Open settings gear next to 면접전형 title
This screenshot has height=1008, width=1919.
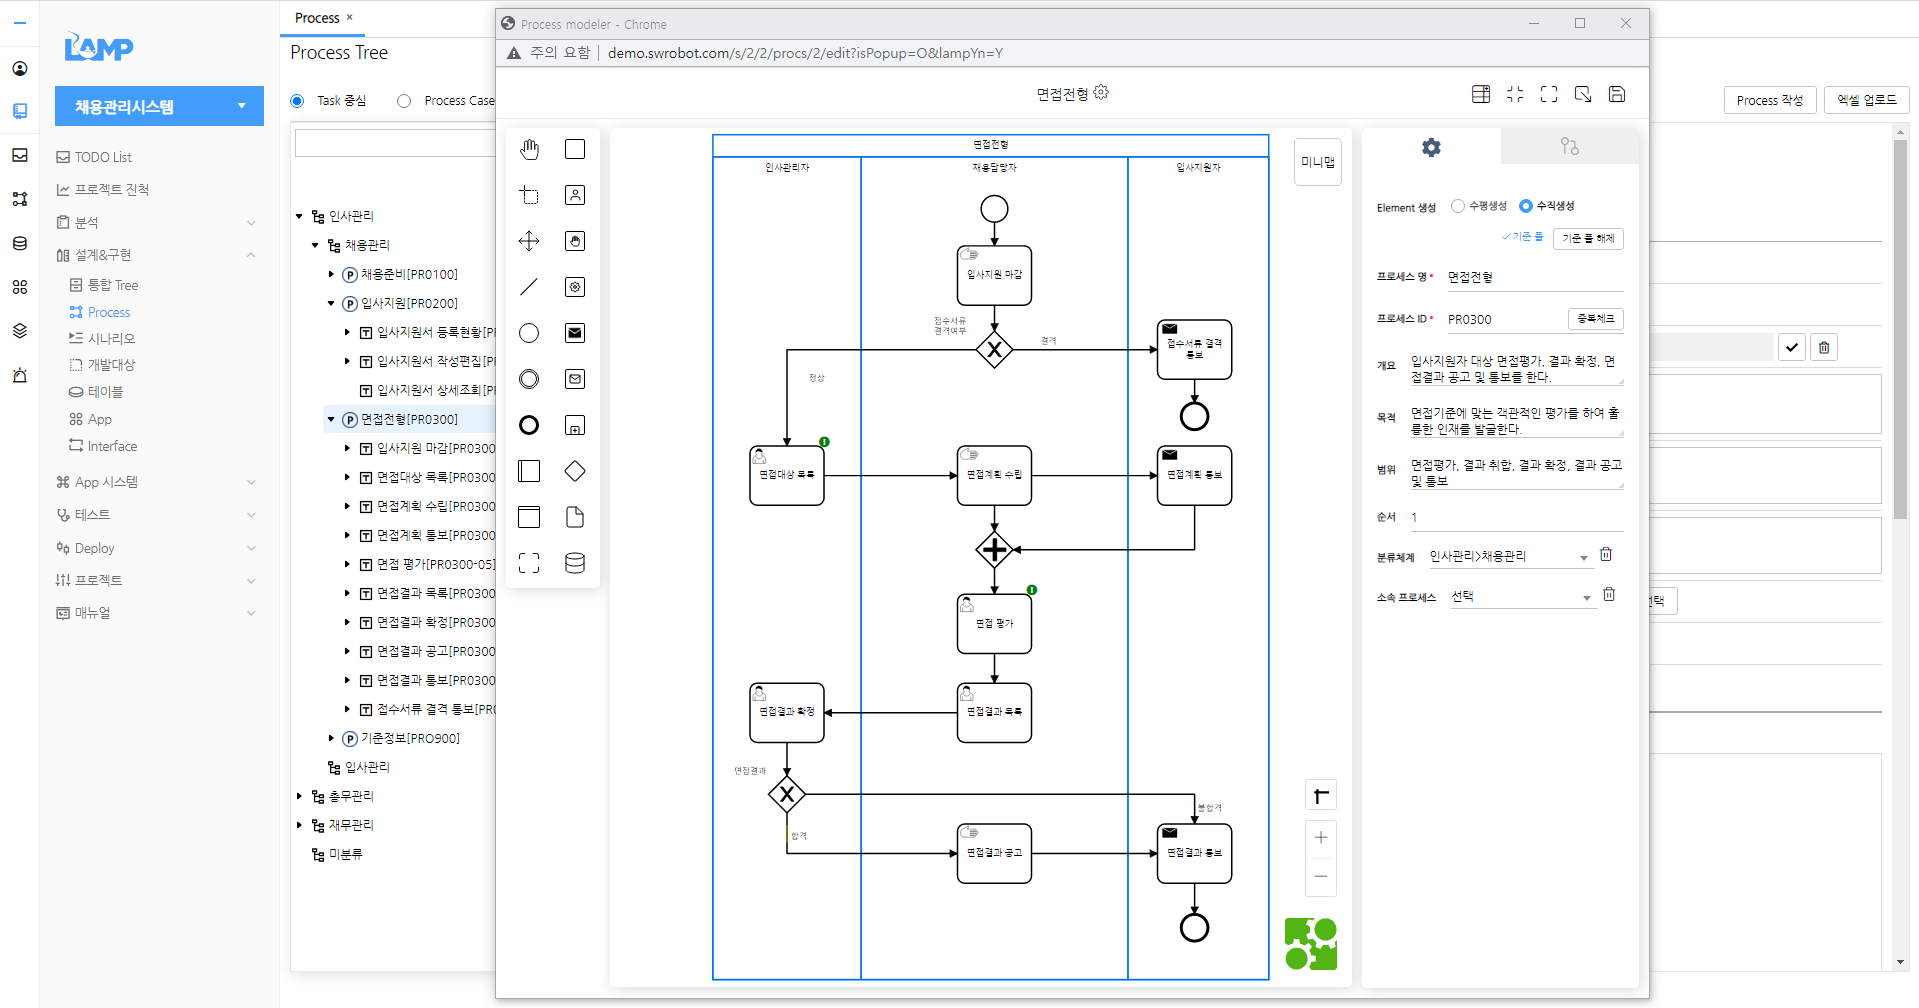tap(1101, 92)
